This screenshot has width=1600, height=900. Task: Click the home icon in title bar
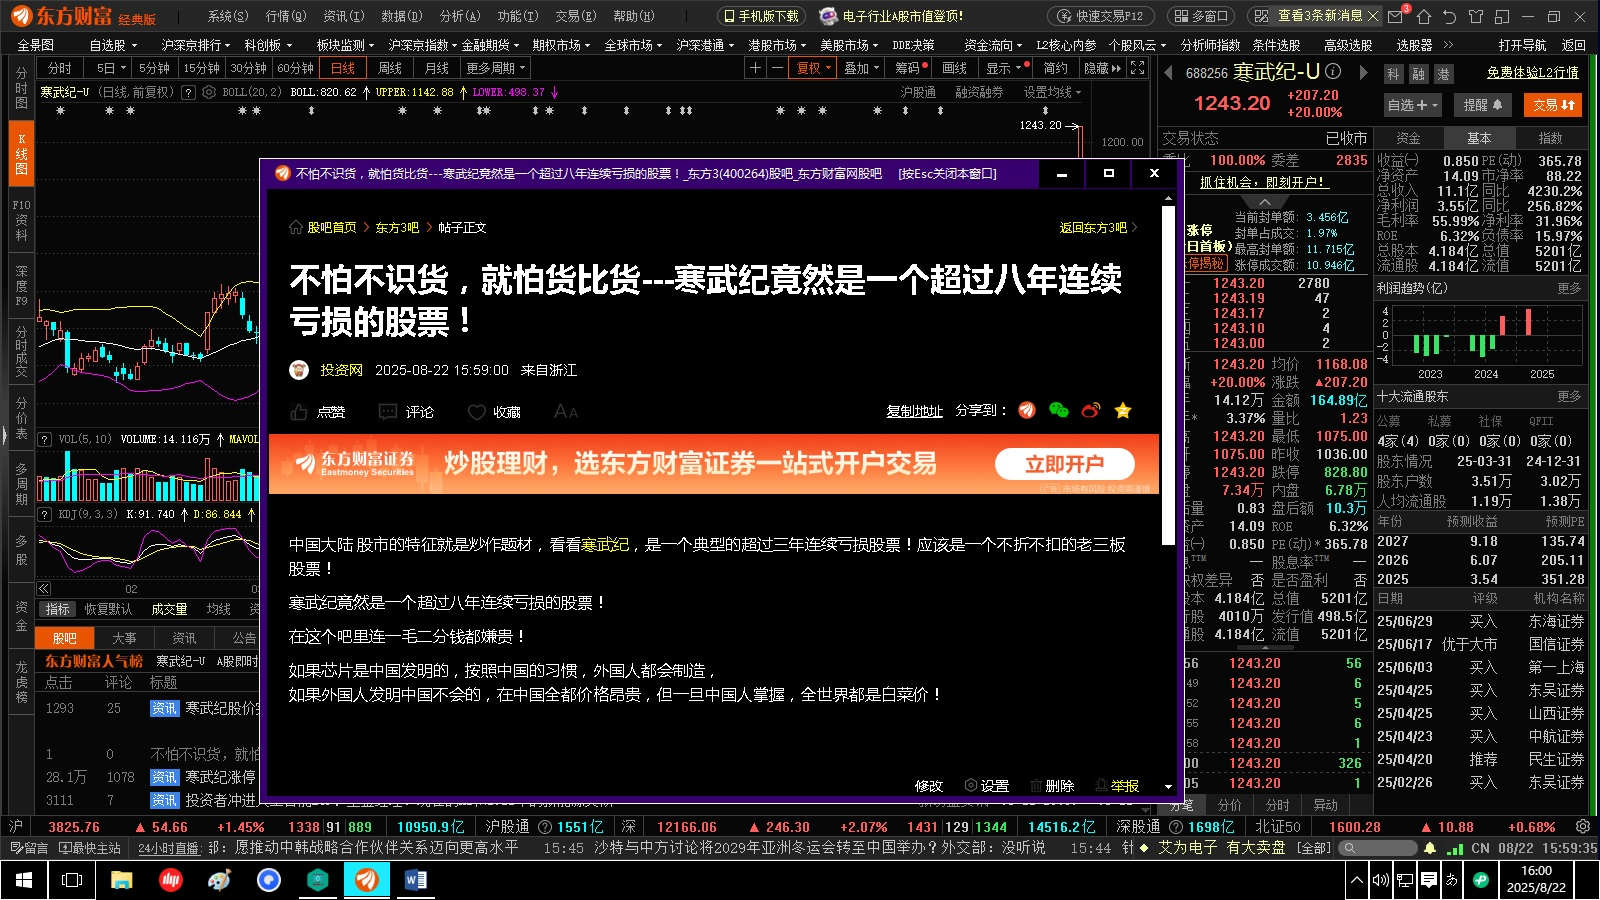click(x=1424, y=16)
